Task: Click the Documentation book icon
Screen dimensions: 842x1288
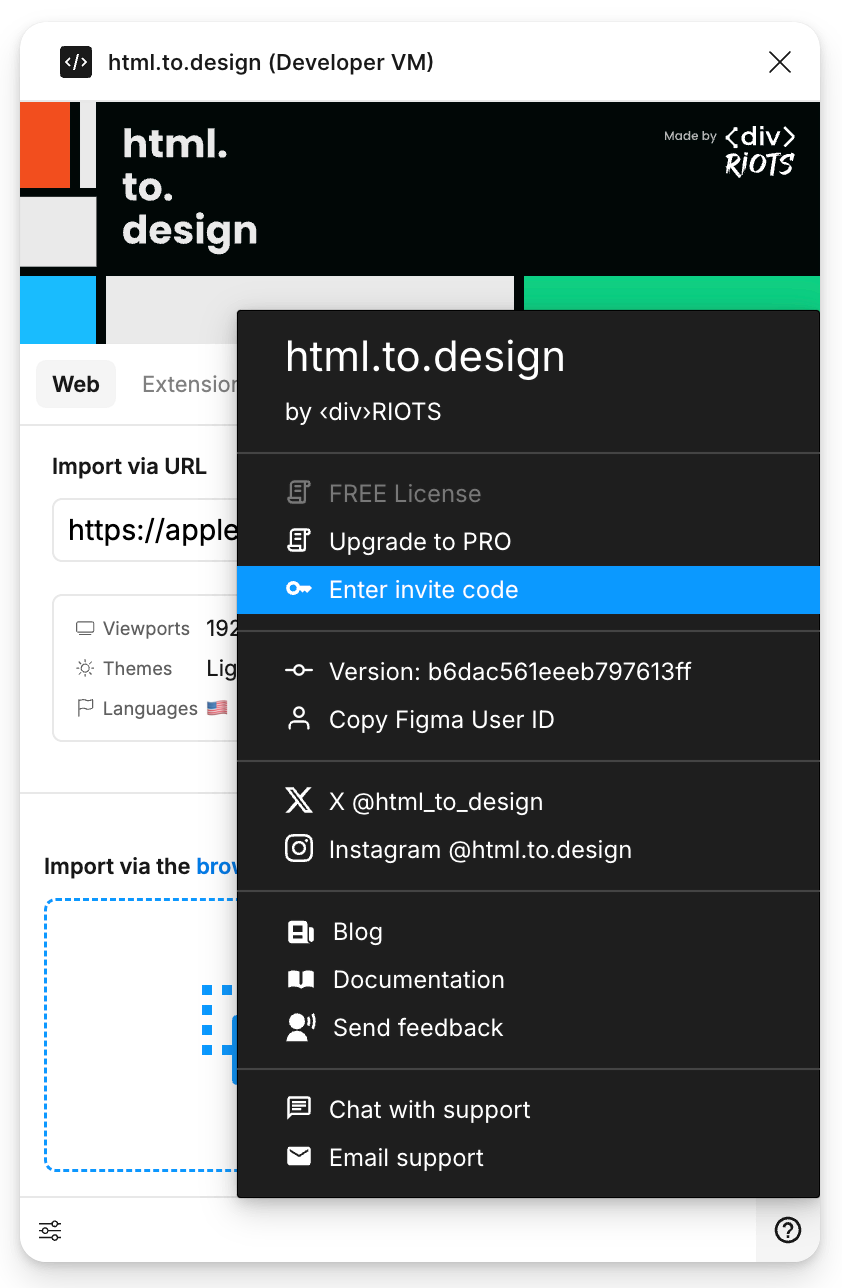Action: coord(300,980)
